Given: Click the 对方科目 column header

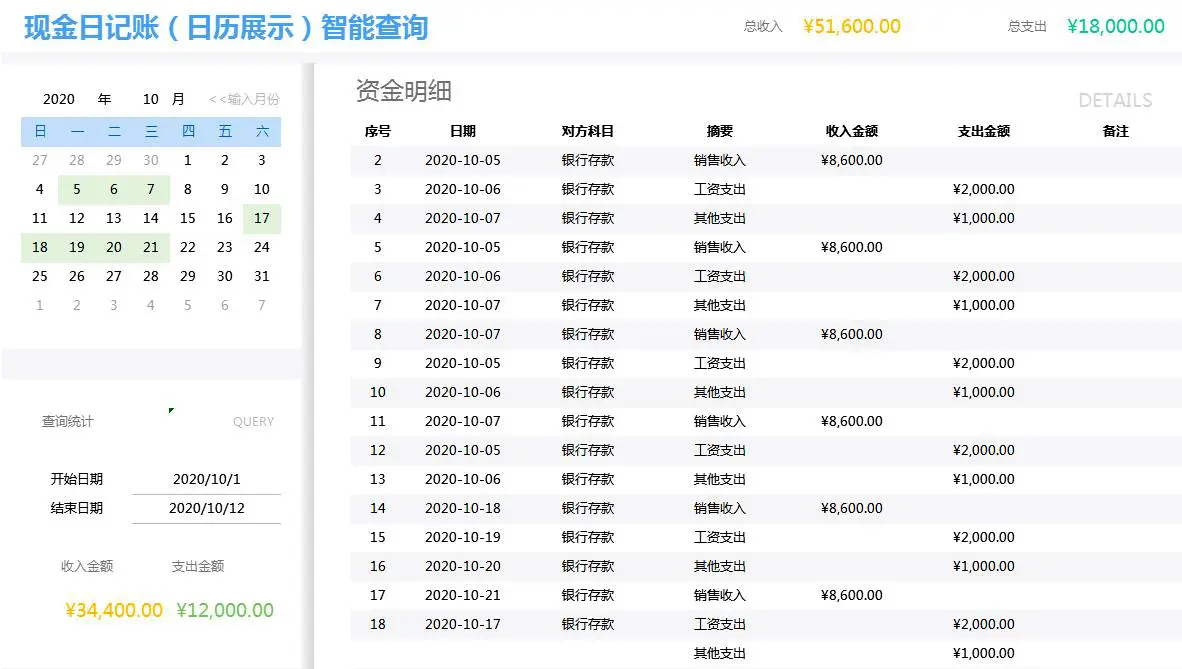Looking at the screenshot, I should tap(588, 131).
